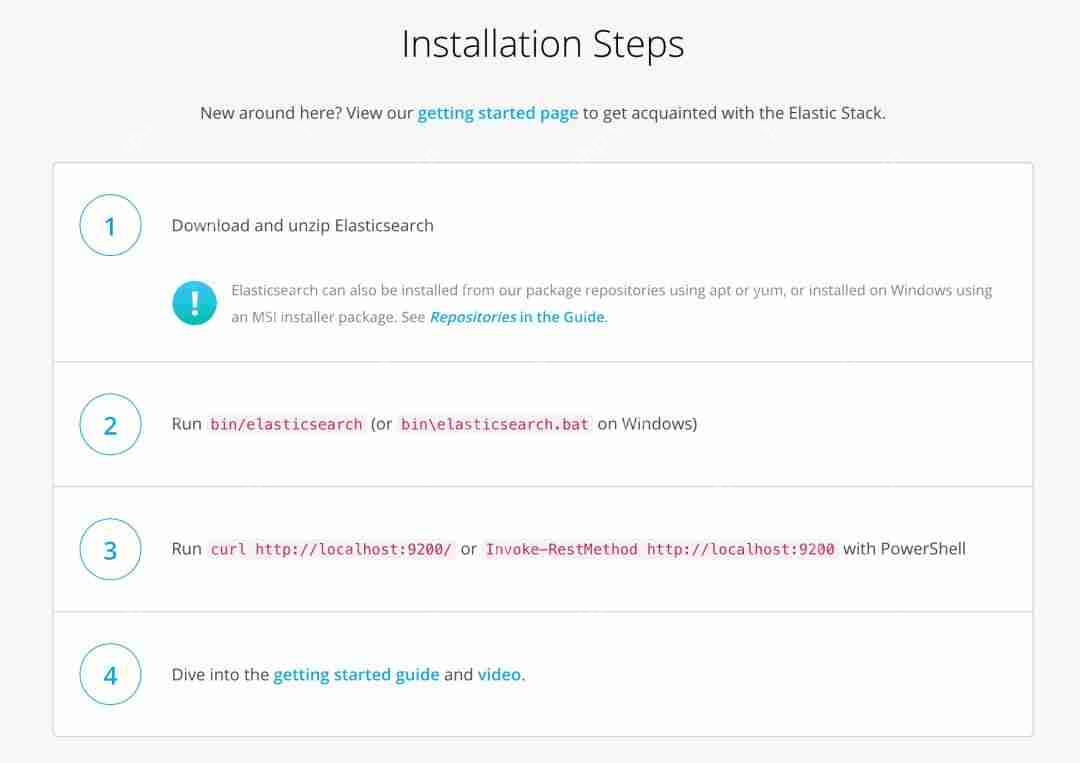
Task: Click the 'on Windows)' text in step 2
Action: [647, 424]
